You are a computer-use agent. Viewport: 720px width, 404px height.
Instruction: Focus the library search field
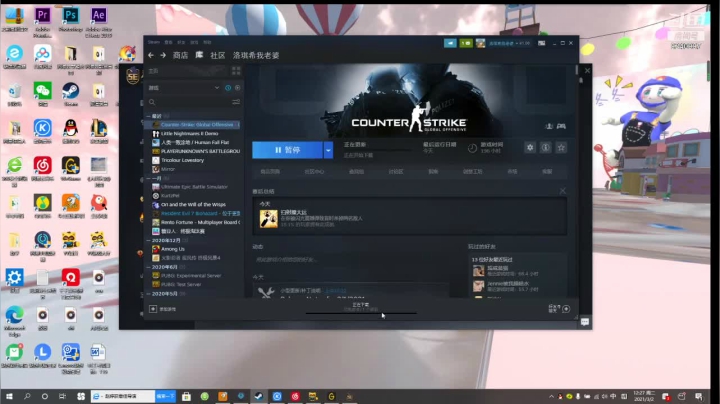click(189, 102)
